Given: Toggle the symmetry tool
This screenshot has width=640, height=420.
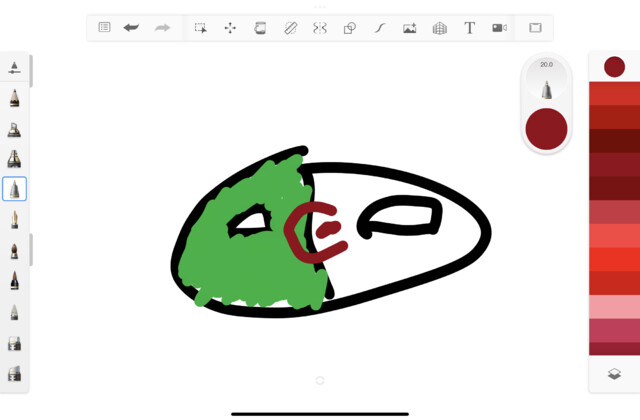Looking at the screenshot, I should point(320,28).
